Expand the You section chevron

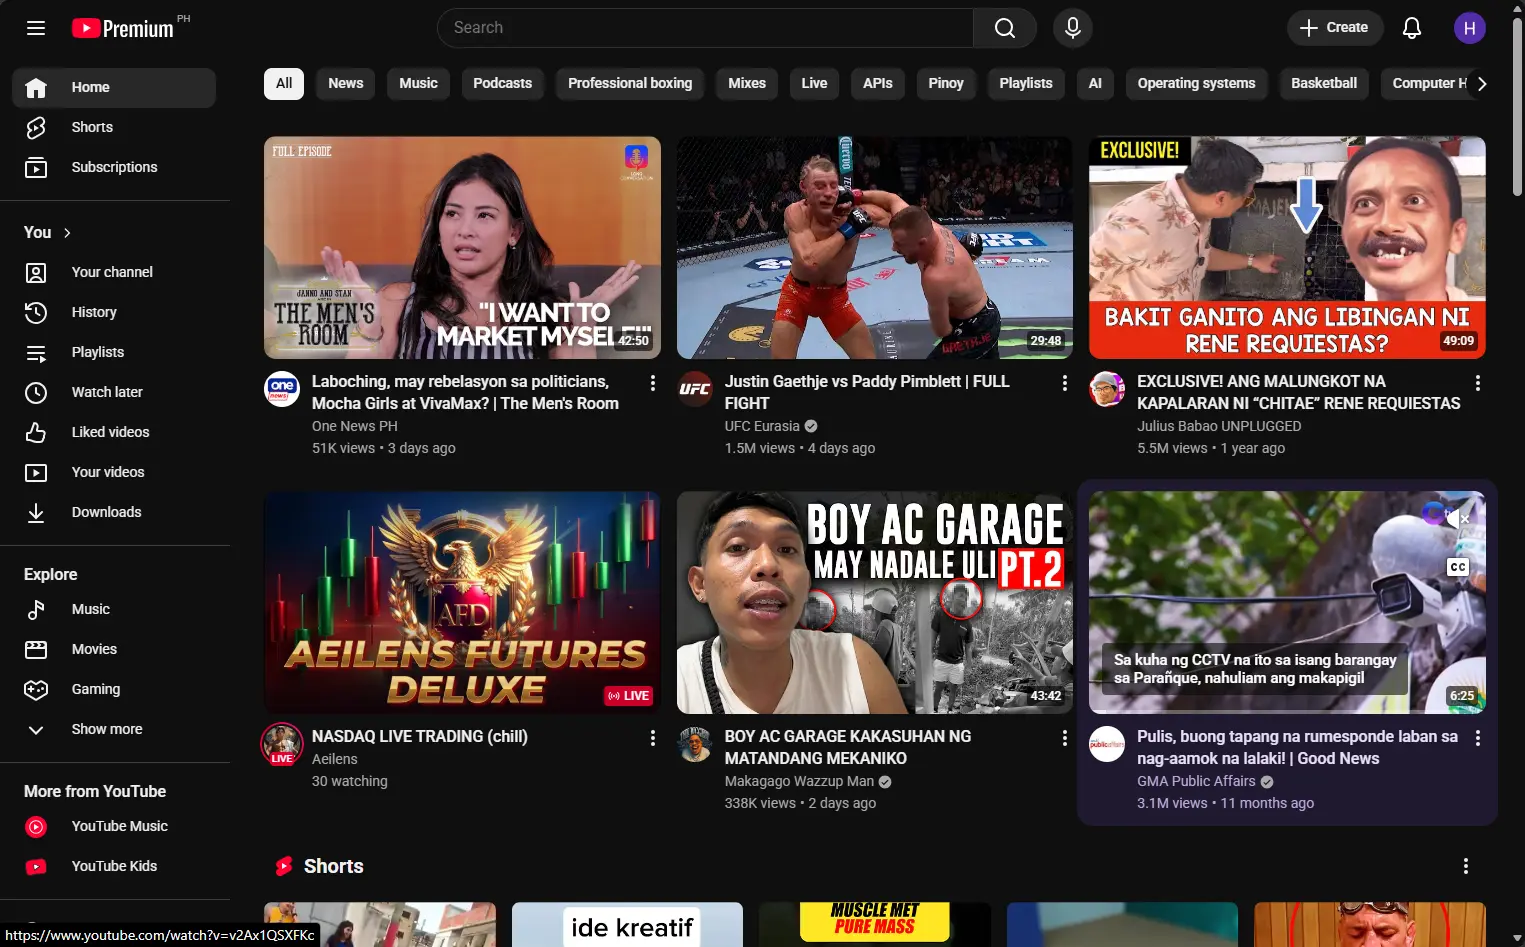tap(67, 233)
